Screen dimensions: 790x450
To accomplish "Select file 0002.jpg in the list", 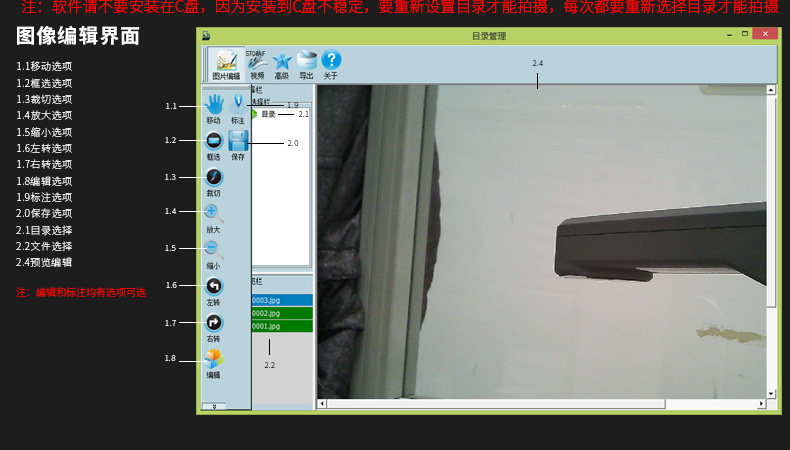I will coord(282,313).
